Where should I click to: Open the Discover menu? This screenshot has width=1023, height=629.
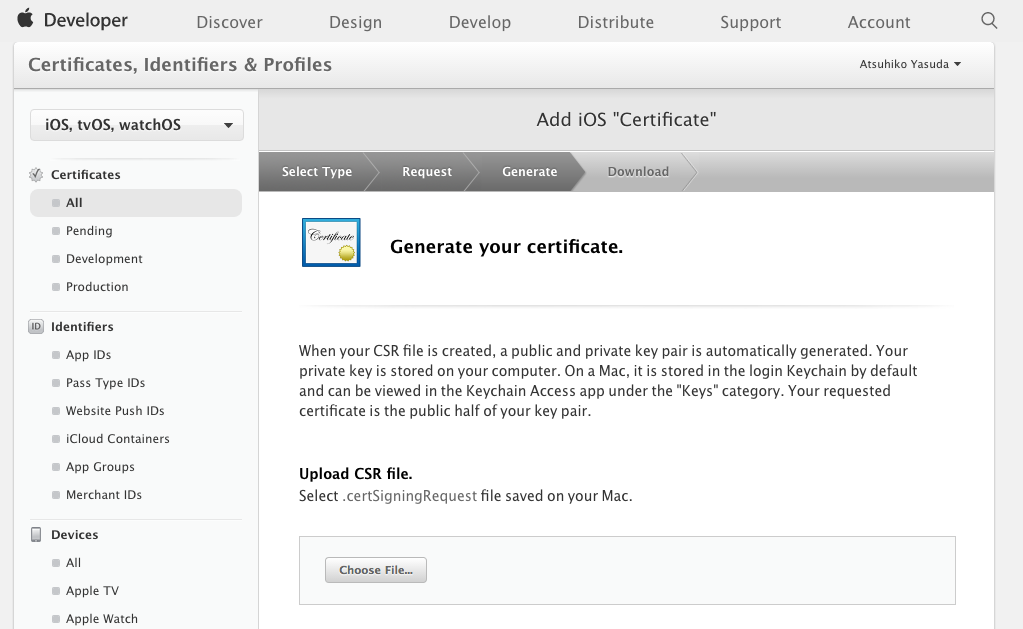230,22
